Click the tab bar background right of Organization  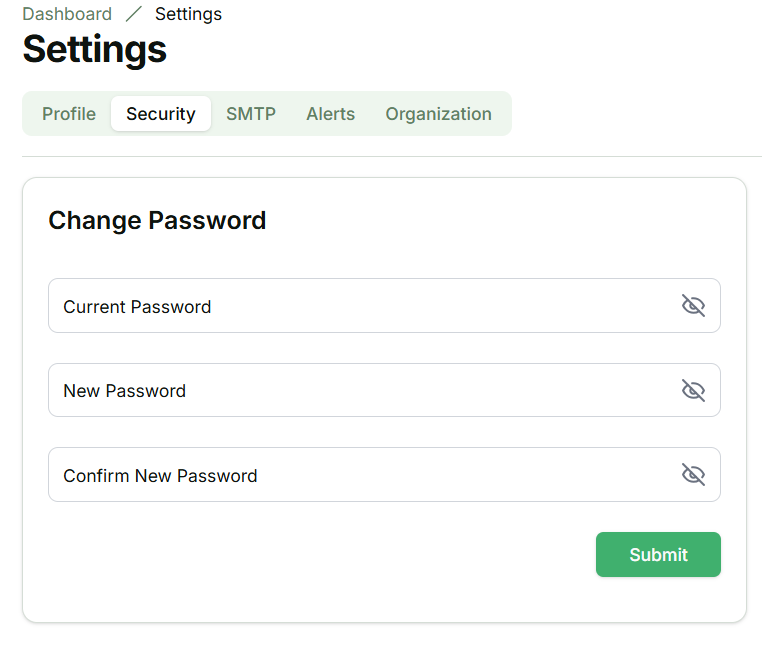tap(503, 114)
